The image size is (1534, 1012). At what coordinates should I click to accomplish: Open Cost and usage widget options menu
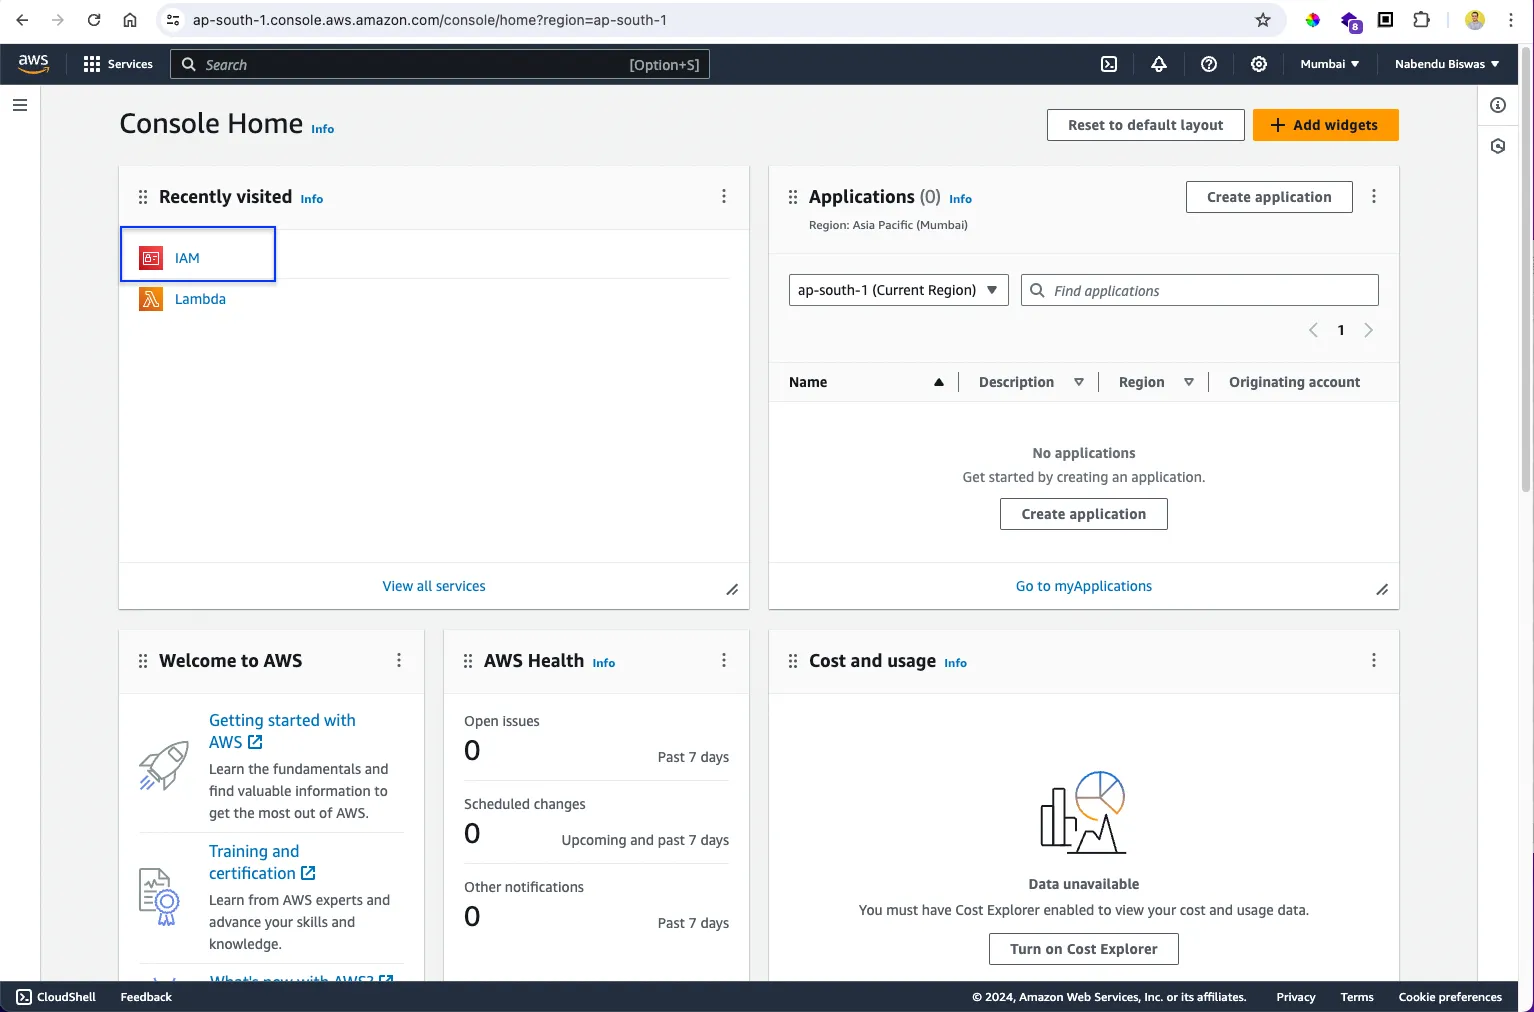coord(1374,660)
